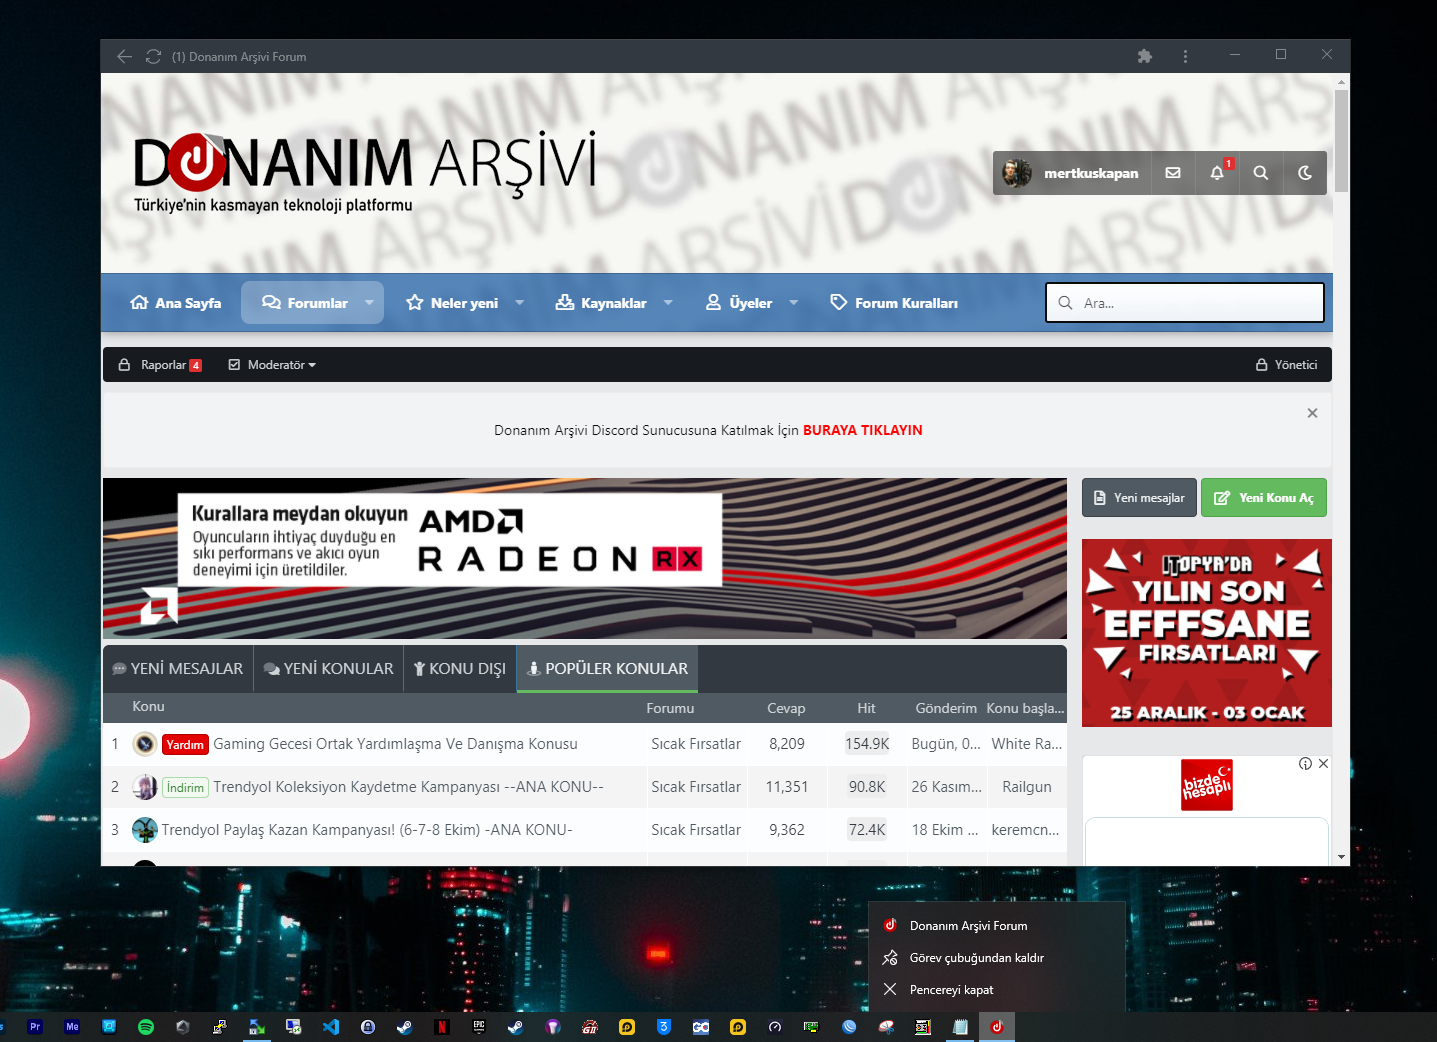Open Visual Studio Code from the taskbar

point(331,1027)
